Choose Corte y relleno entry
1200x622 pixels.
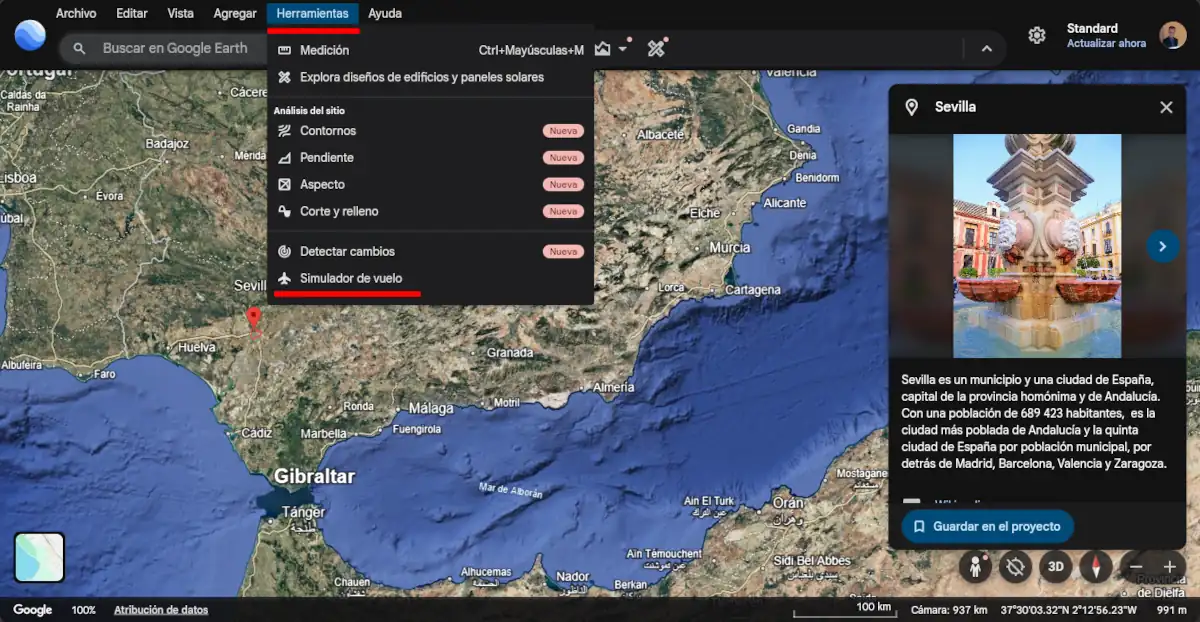pos(431,212)
